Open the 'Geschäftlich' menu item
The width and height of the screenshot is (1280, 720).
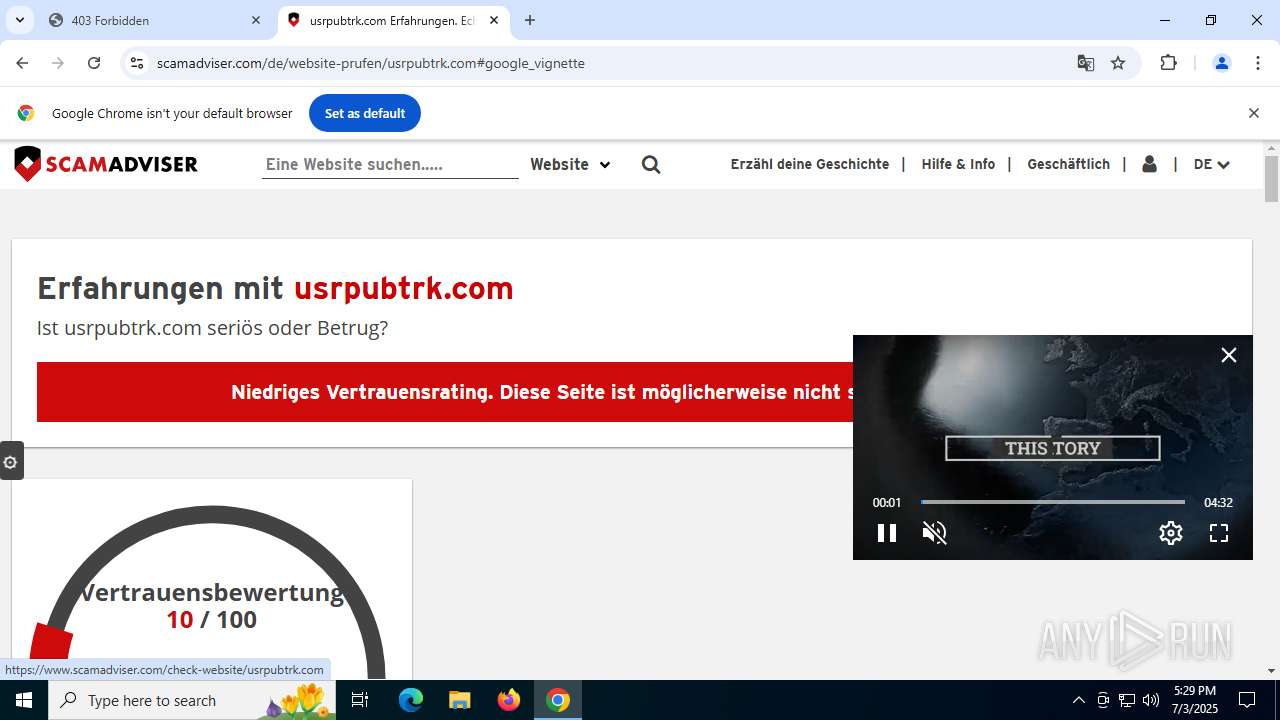click(x=1068, y=164)
